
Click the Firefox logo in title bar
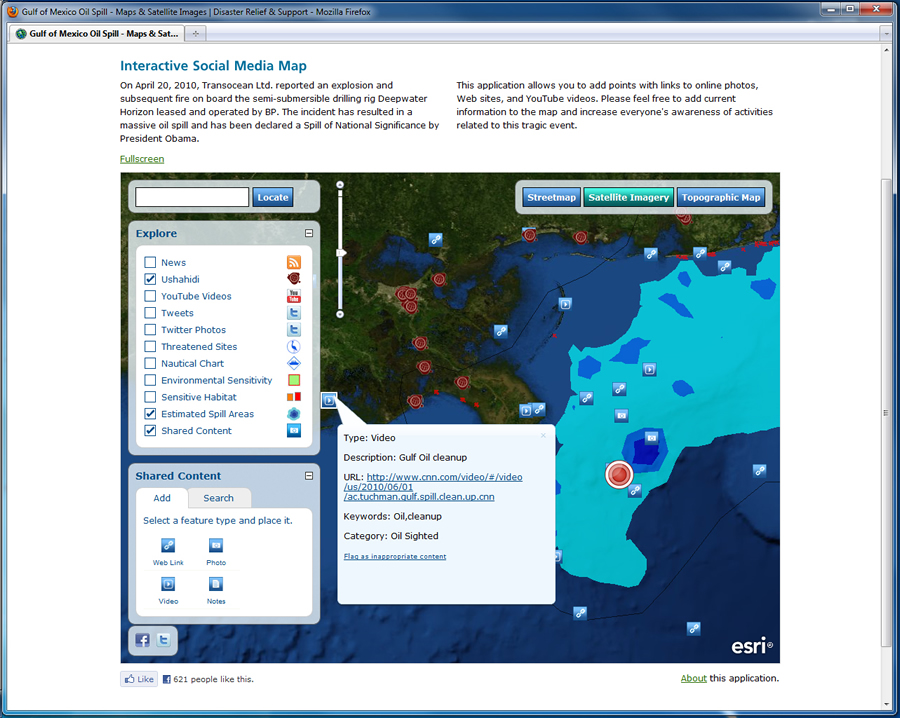tap(13, 11)
